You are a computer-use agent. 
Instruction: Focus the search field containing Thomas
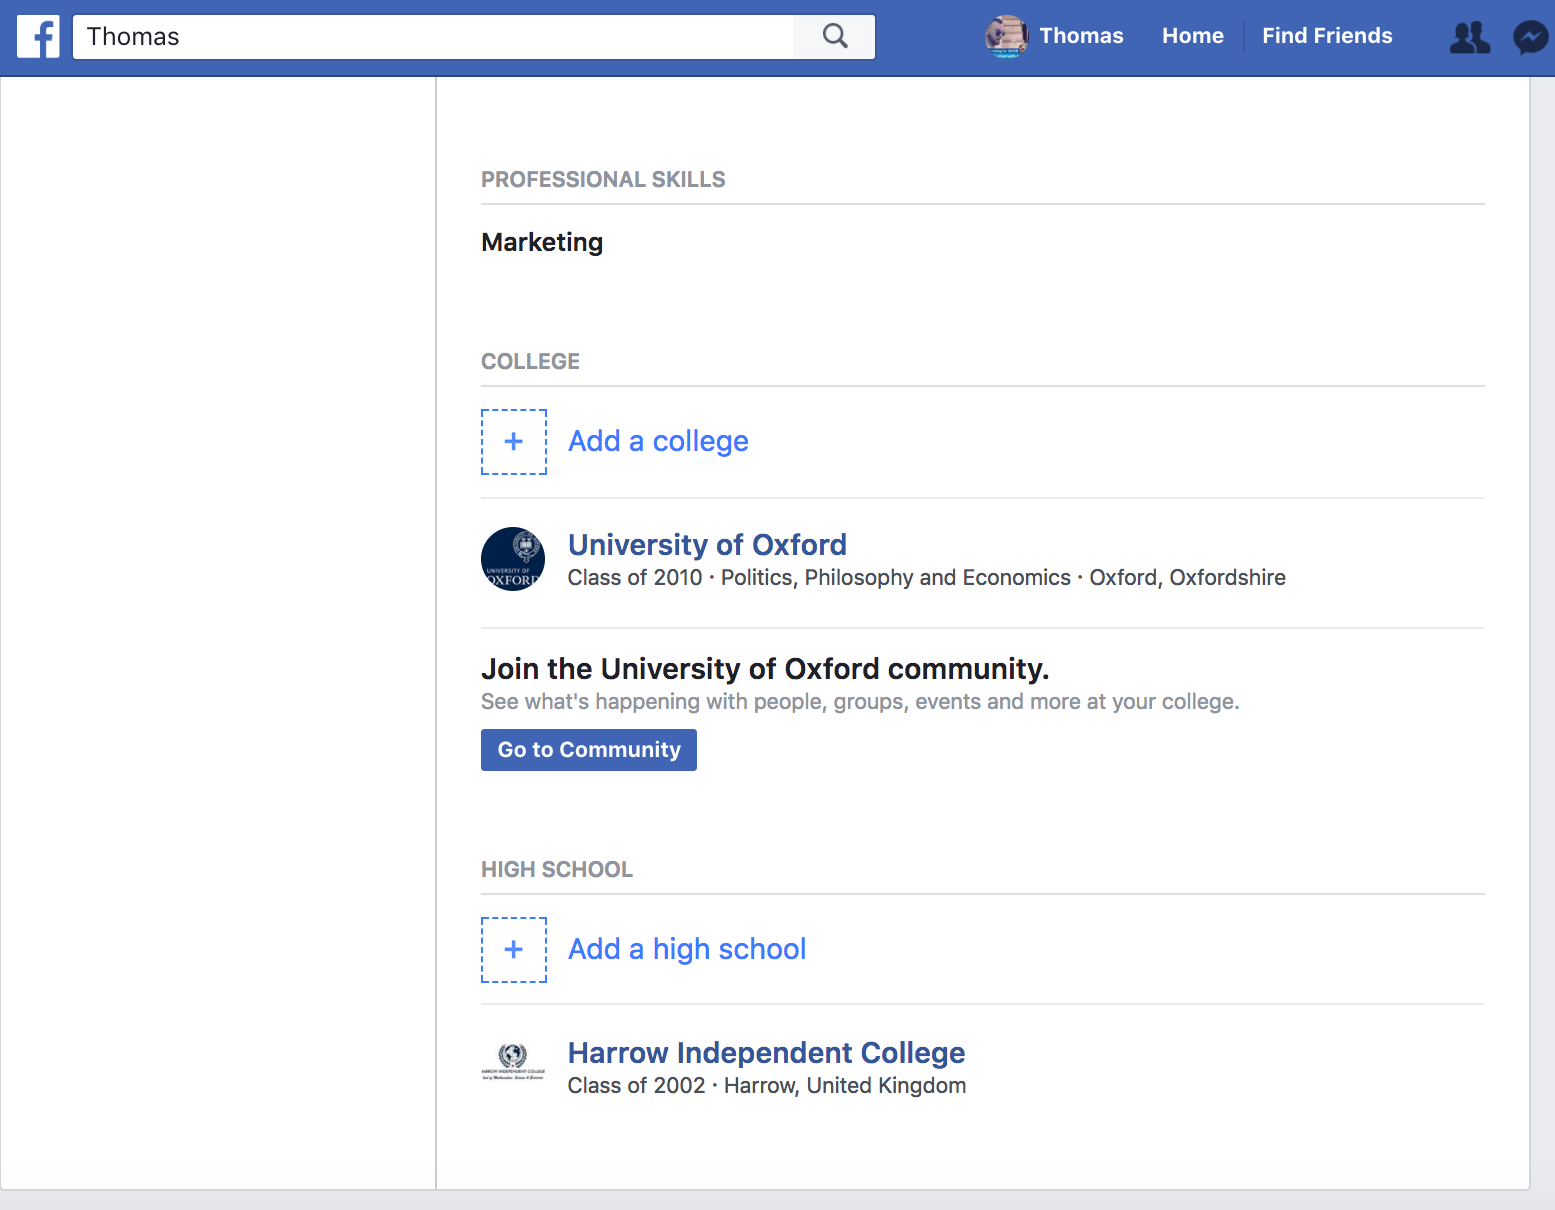[433, 37]
